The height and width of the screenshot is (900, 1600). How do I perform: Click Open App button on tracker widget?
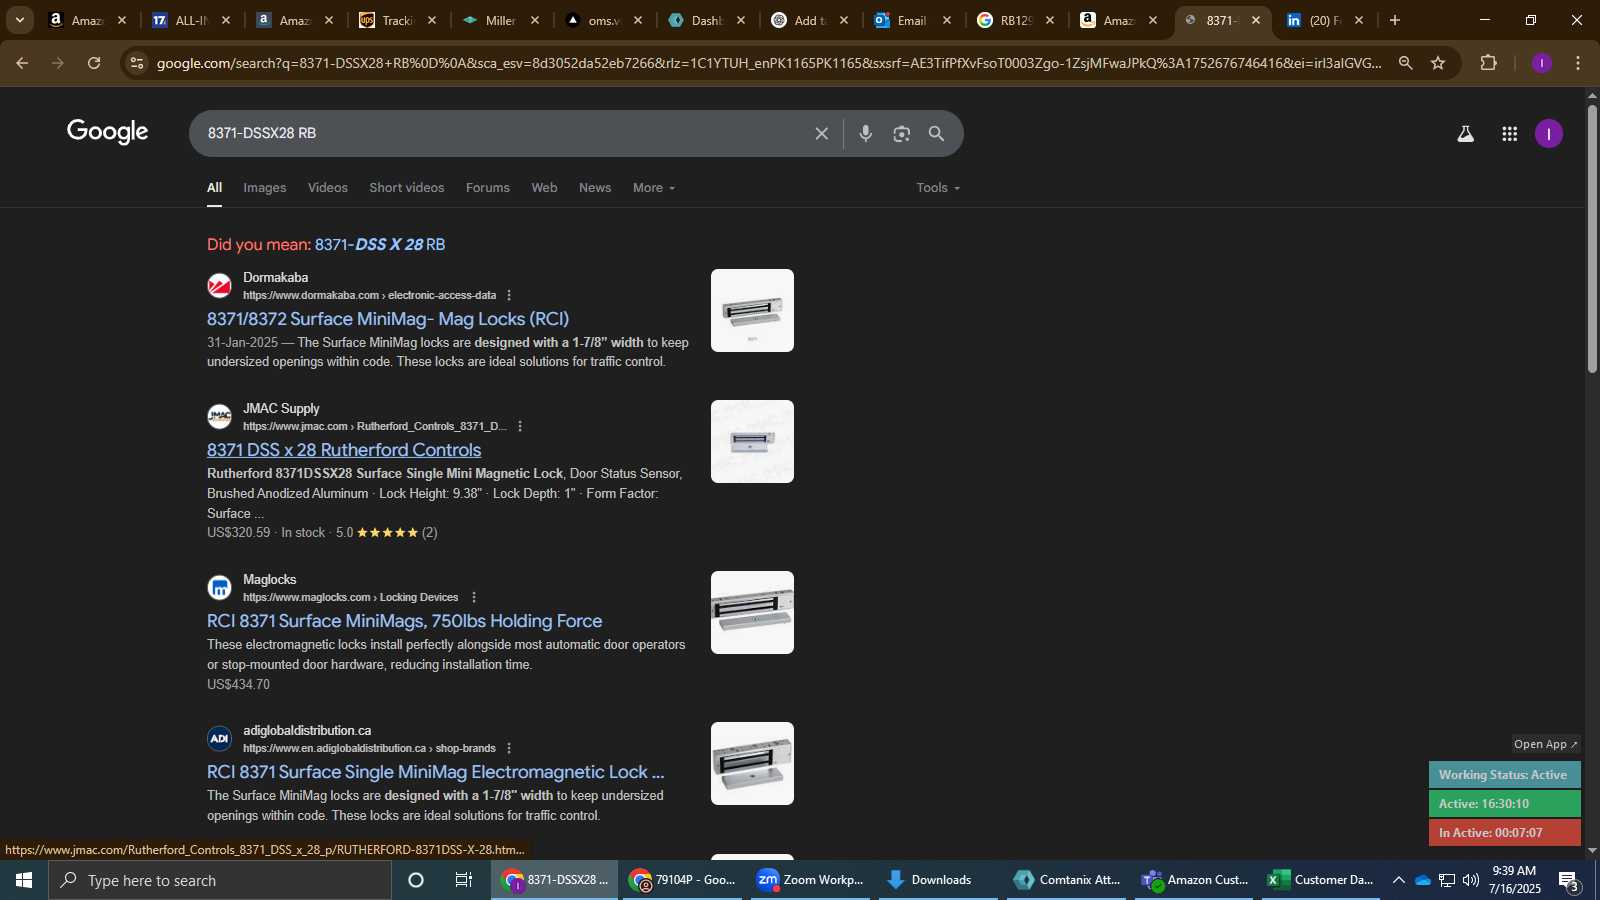pyautogui.click(x=1546, y=744)
